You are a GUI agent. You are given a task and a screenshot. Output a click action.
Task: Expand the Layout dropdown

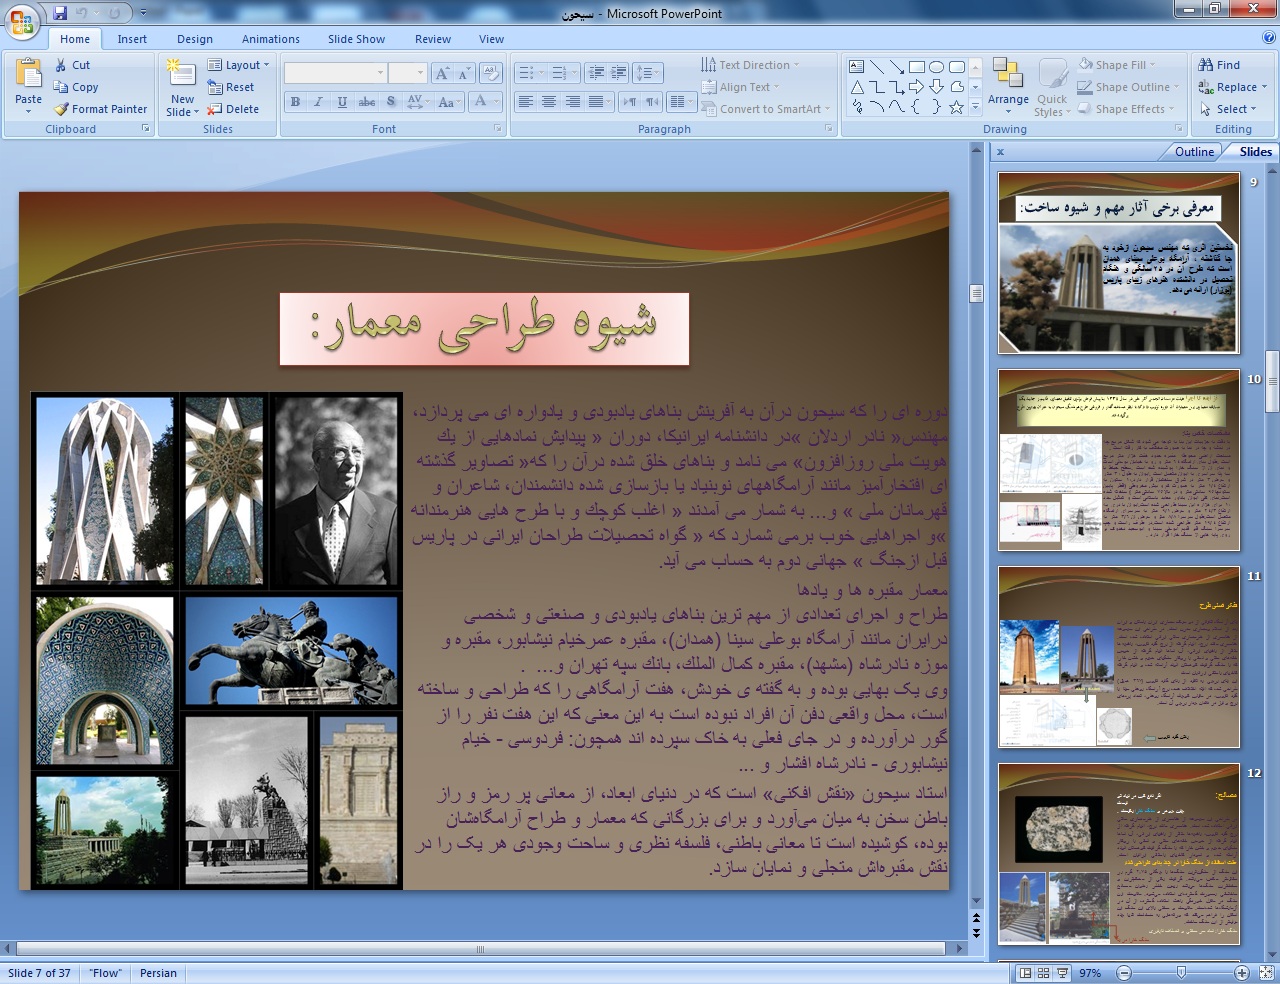click(x=238, y=65)
